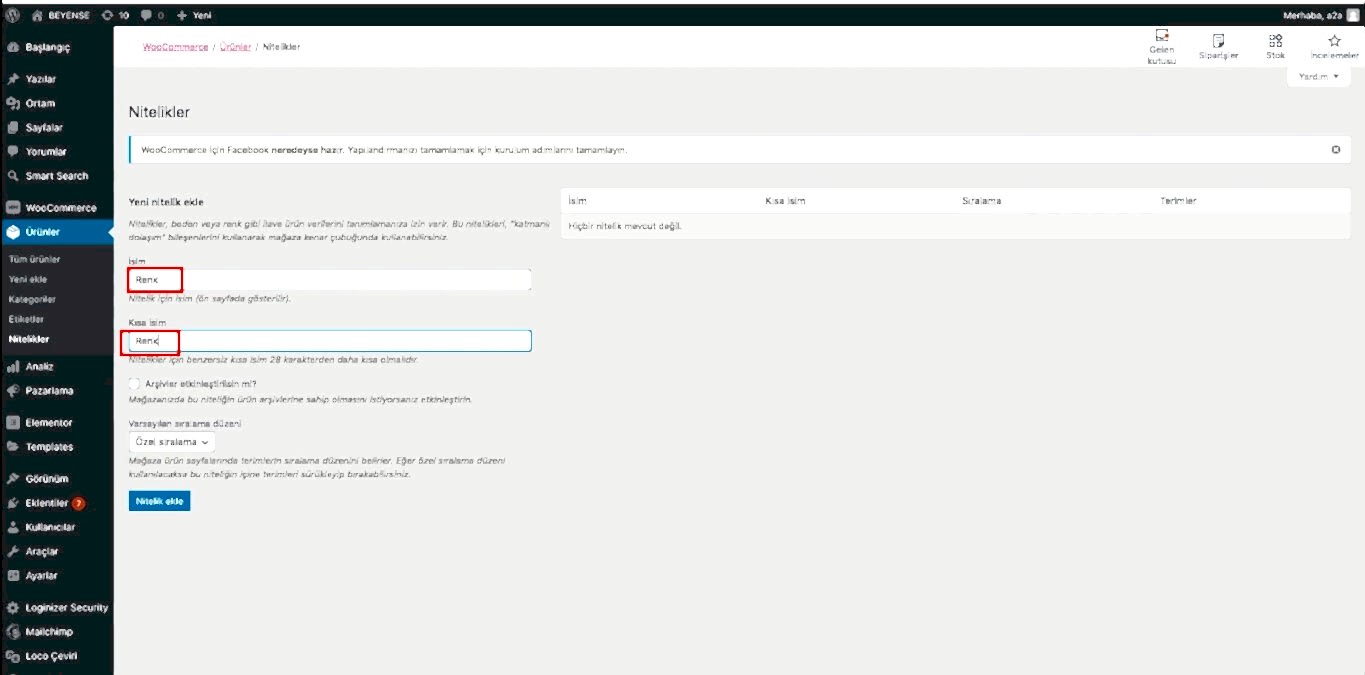Viewport: 1365px width, 675px height.
Task: Open the Kategoriler submenu
Action: click(x=32, y=299)
